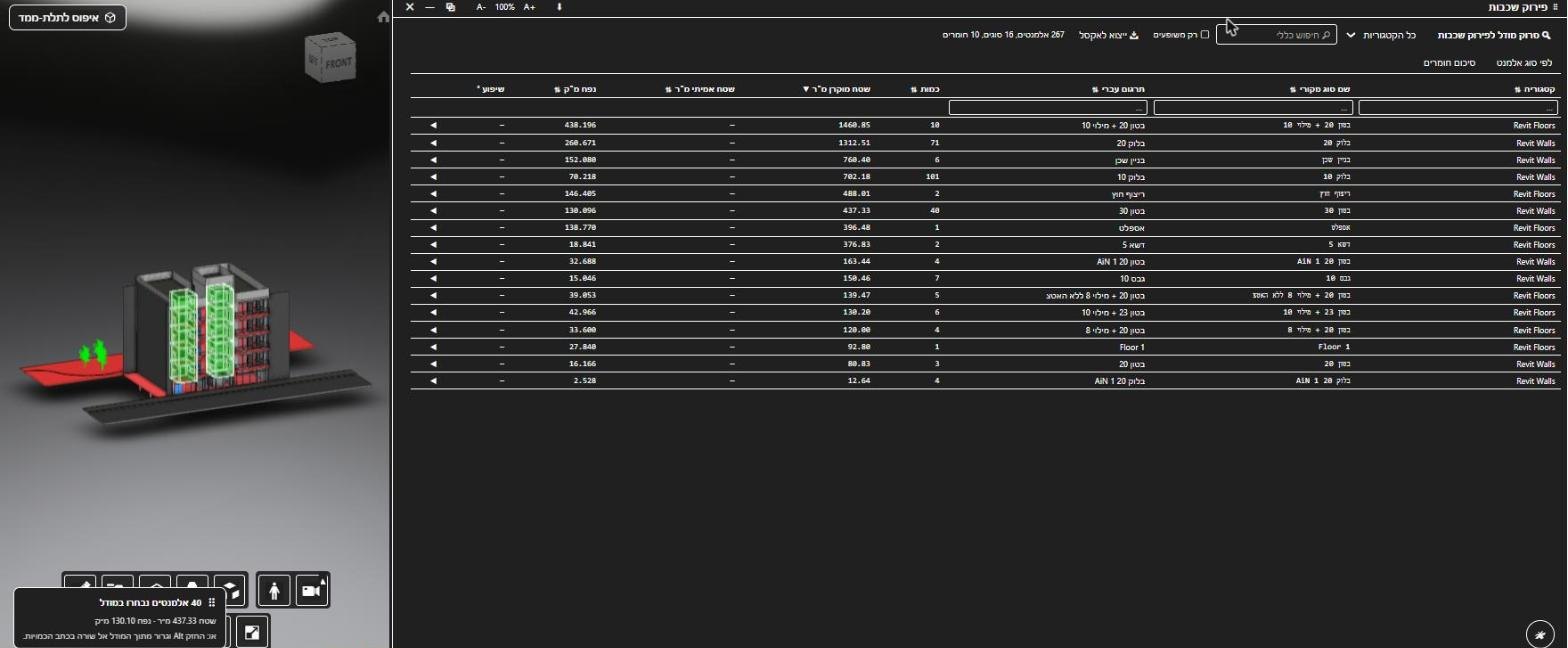Expand the ריצוף חוץ row arrow
This screenshot has width=1568, height=648.
tap(433, 194)
